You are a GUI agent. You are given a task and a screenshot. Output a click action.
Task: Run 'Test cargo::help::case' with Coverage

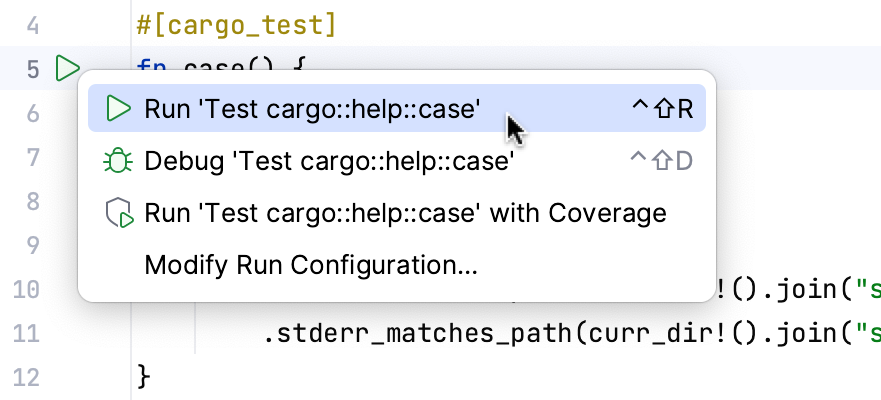(405, 213)
